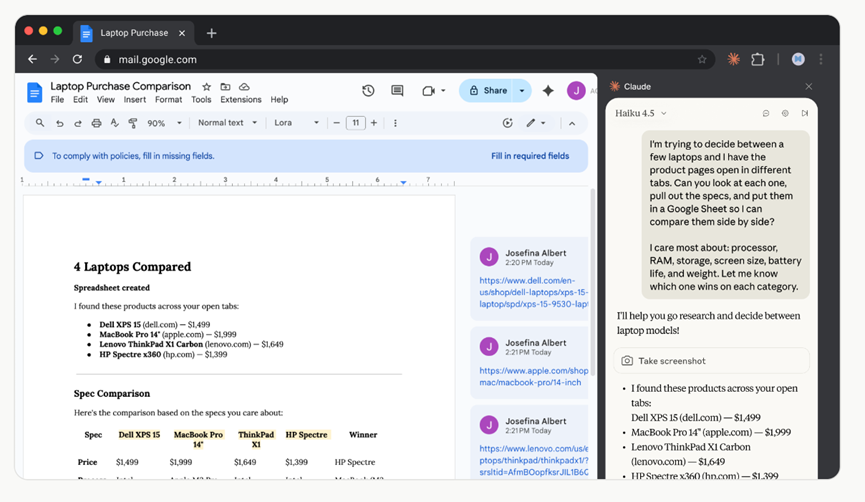Screen dimensions: 865x502
Task: Click the Gemini sparkle icon
Action: pyautogui.click(x=548, y=90)
